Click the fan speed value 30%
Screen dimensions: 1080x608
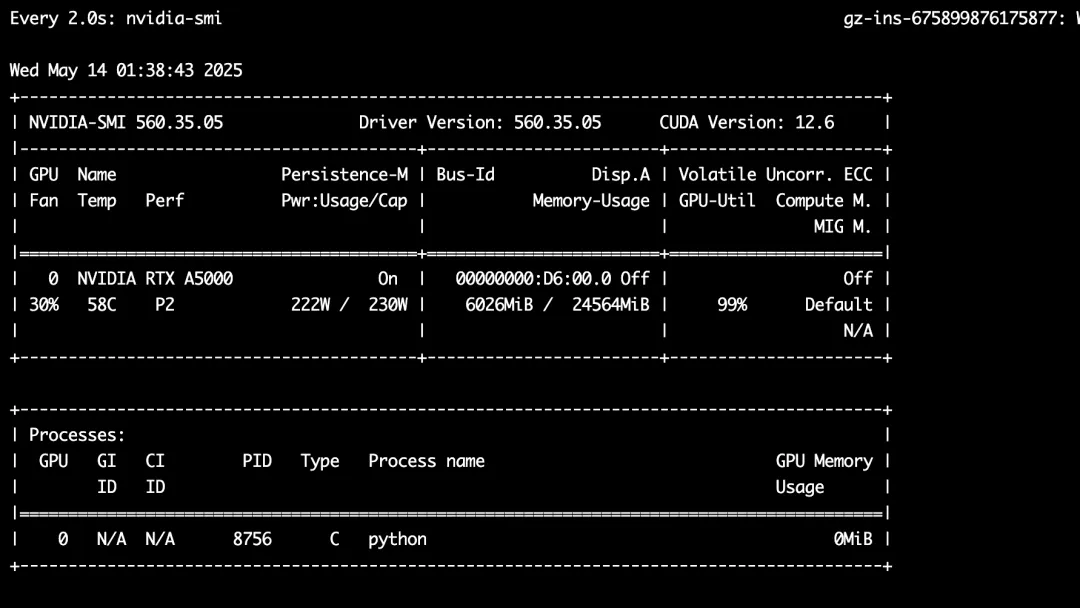pyautogui.click(x=44, y=305)
